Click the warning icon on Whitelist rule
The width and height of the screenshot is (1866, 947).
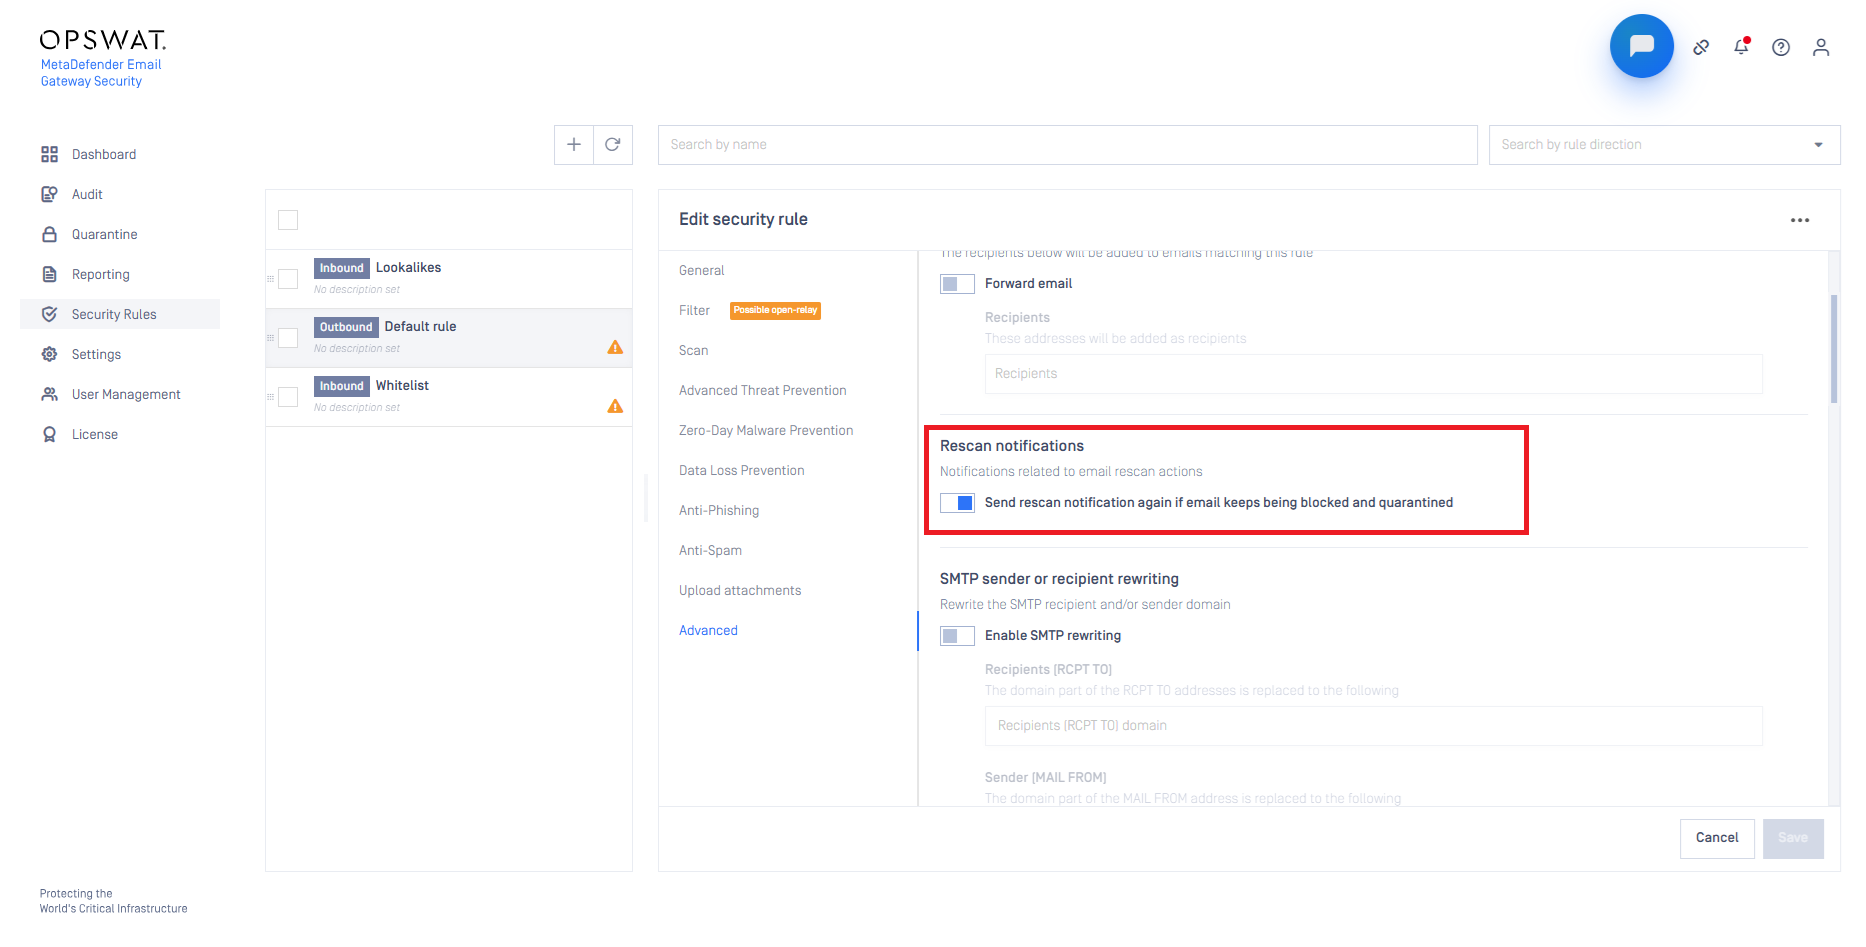coord(615,406)
